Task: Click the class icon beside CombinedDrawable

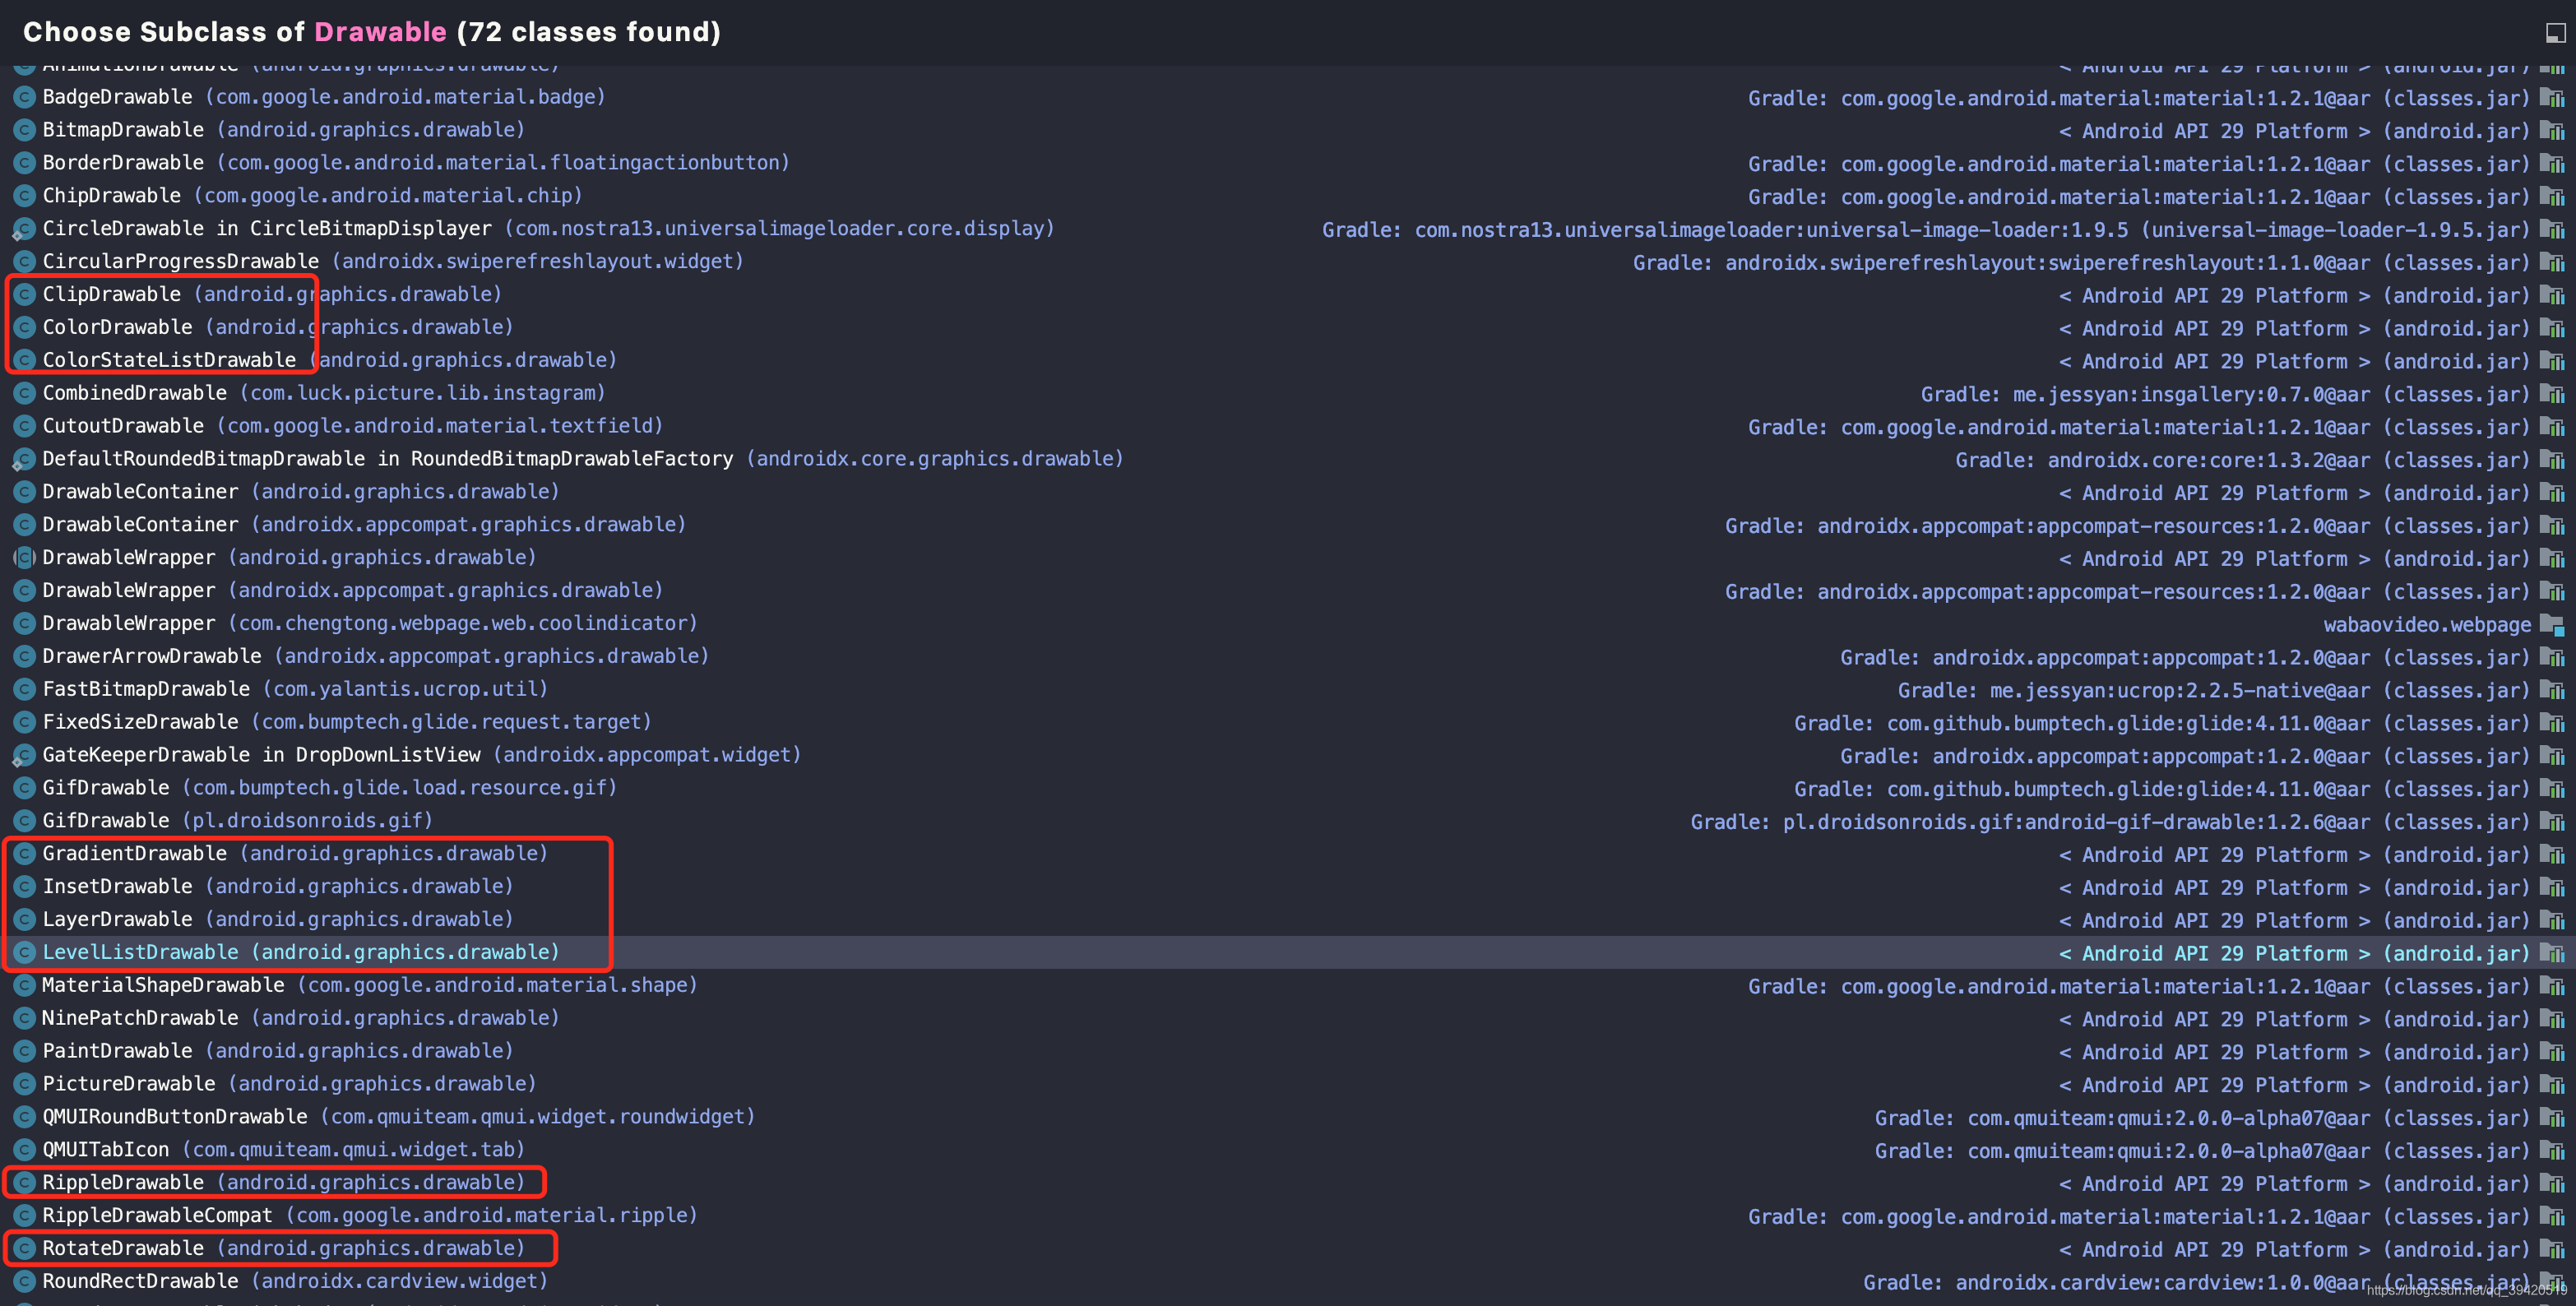Action: pos(24,394)
